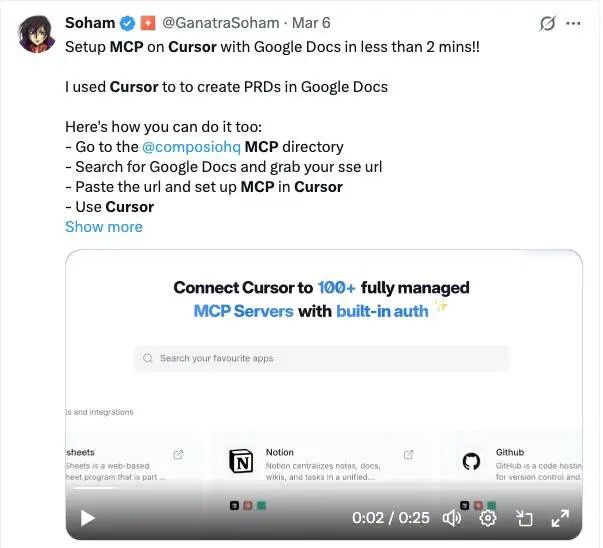The width and height of the screenshot is (603, 548).
Task: Click Soham's profile avatar
Action: [x=34, y=34]
